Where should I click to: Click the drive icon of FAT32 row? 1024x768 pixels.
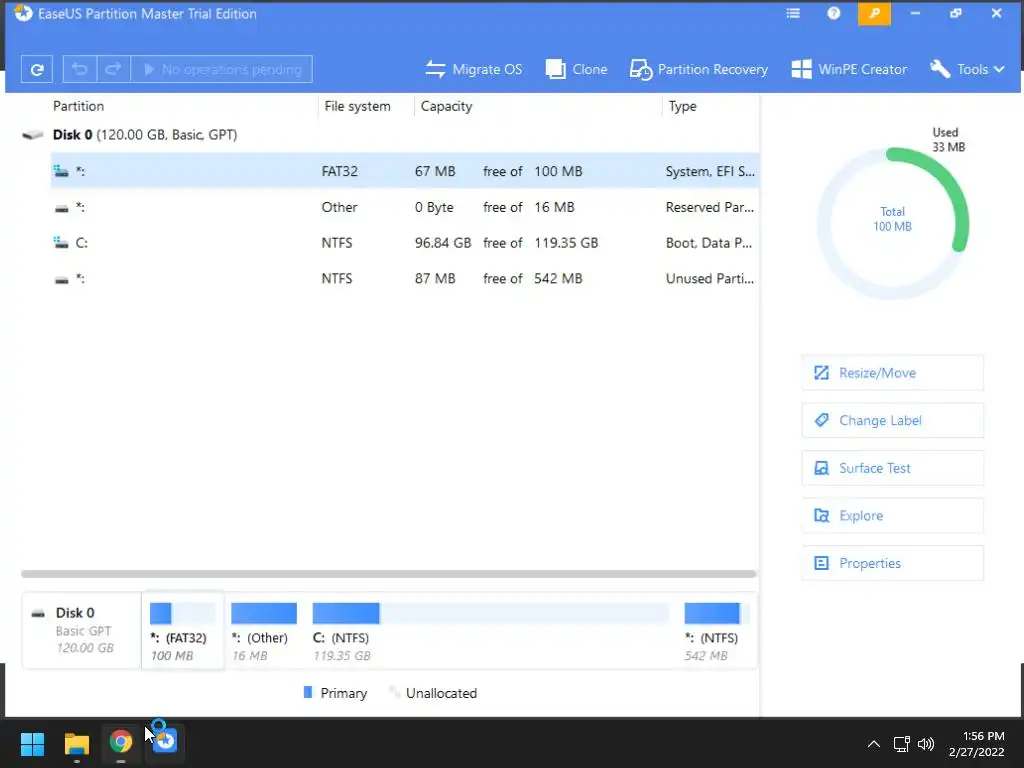coord(61,171)
